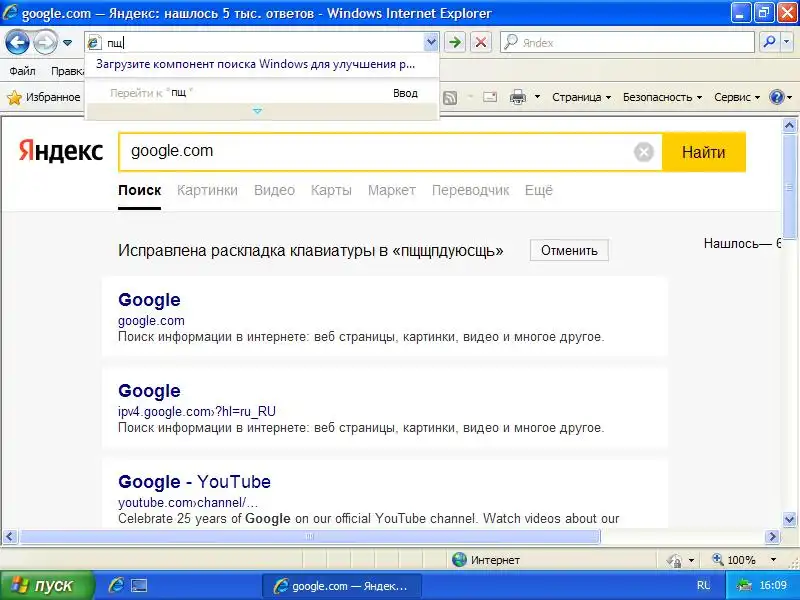Click the Яндекс logo

click(61, 152)
